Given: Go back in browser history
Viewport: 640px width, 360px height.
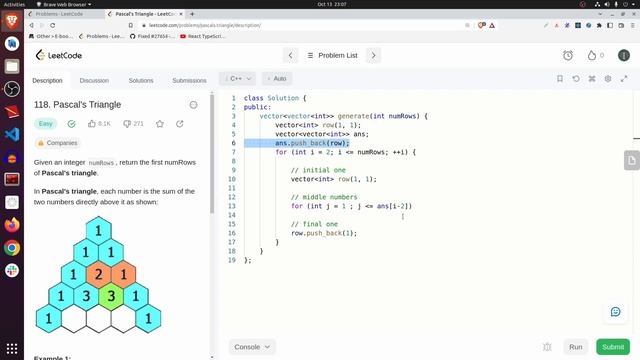Looking at the screenshot, I should point(31,25).
